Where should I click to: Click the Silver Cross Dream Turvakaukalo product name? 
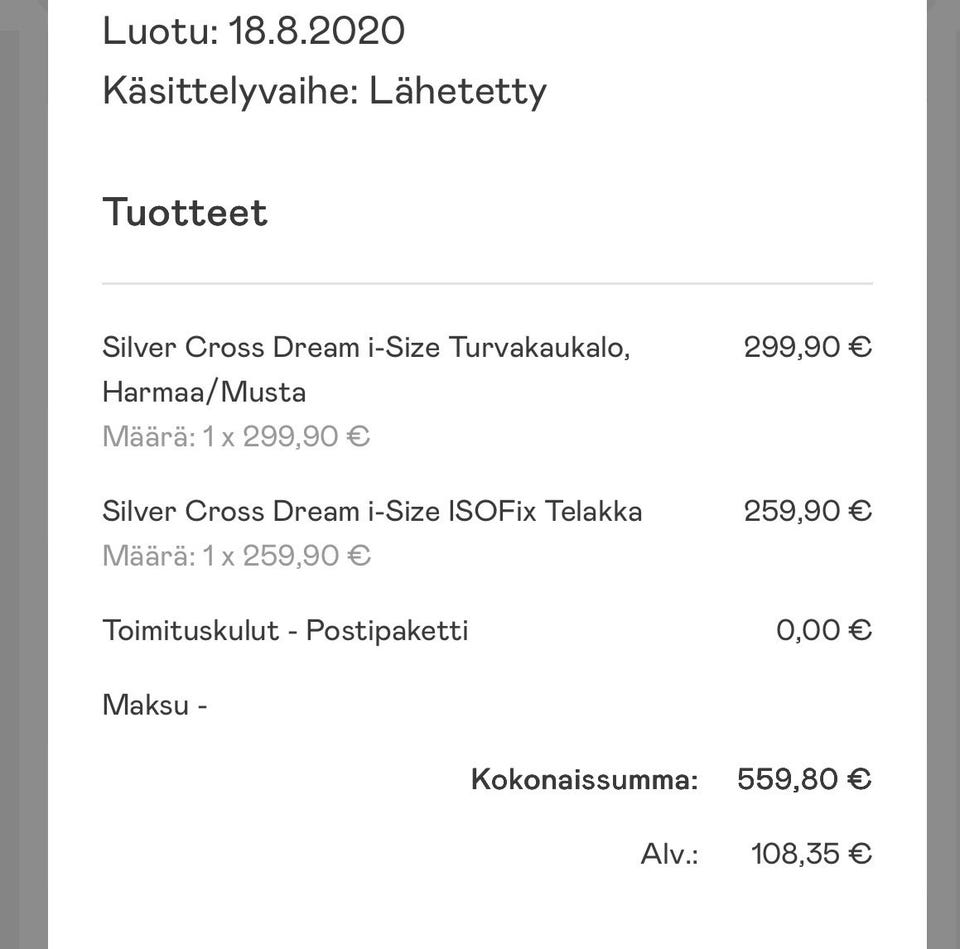click(366, 348)
